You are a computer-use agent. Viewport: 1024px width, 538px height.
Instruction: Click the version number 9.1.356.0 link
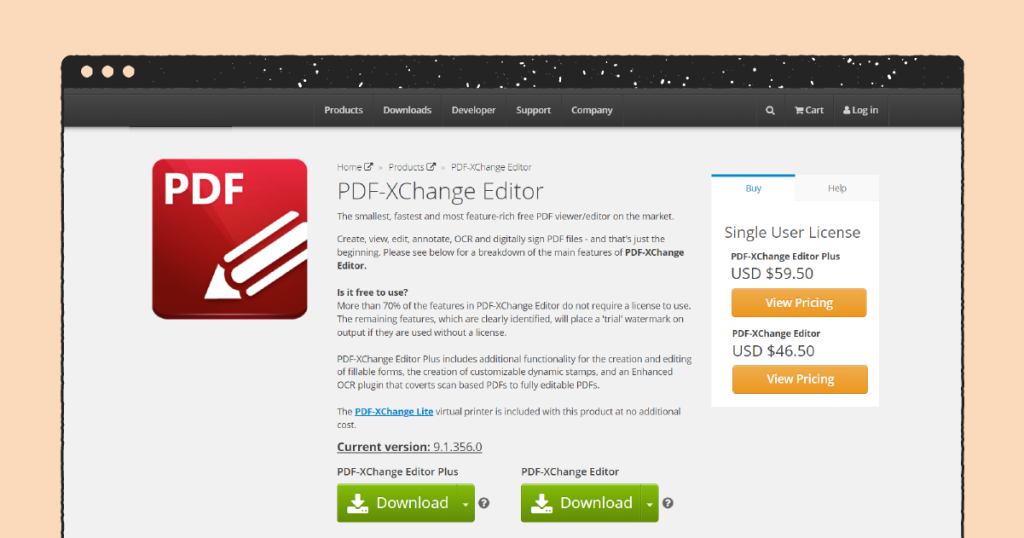(458, 447)
